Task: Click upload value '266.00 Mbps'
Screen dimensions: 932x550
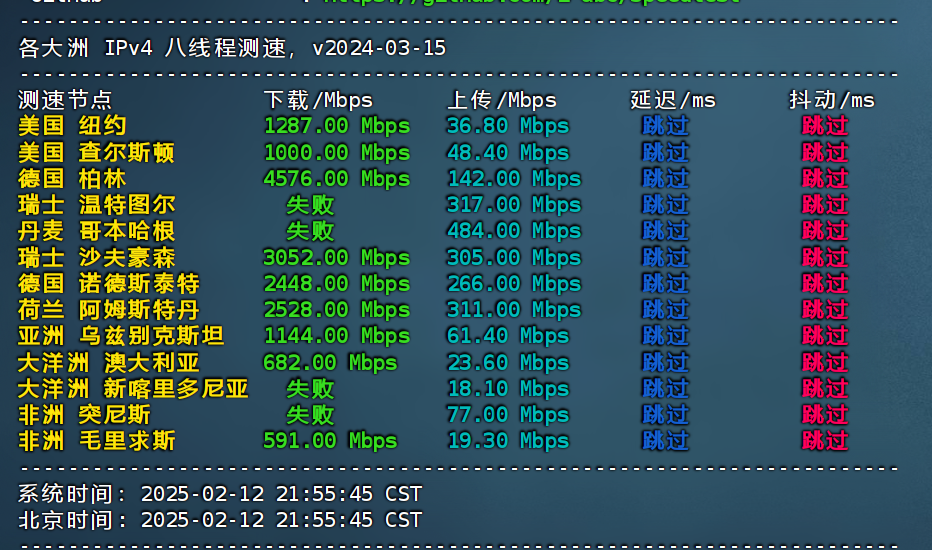Action: point(514,284)
